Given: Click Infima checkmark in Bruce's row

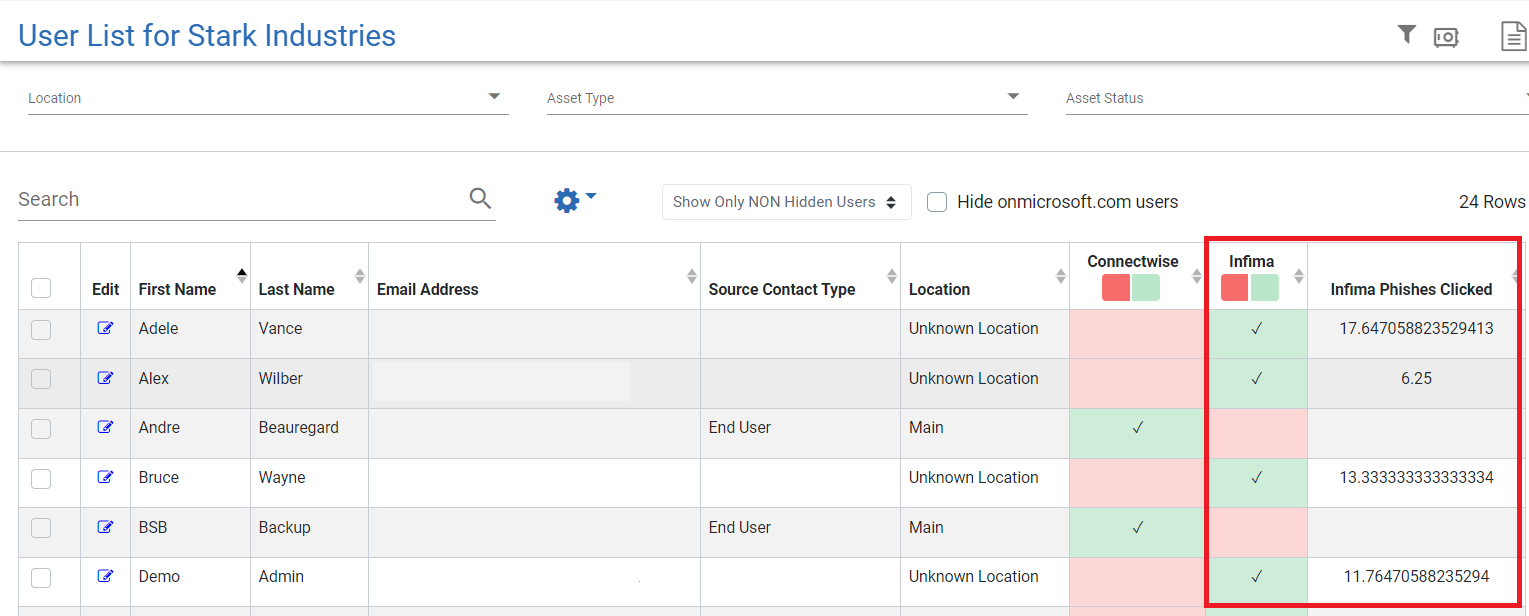Looking at the screenshot, I should pyautogui.click(x=1257, y=477).
